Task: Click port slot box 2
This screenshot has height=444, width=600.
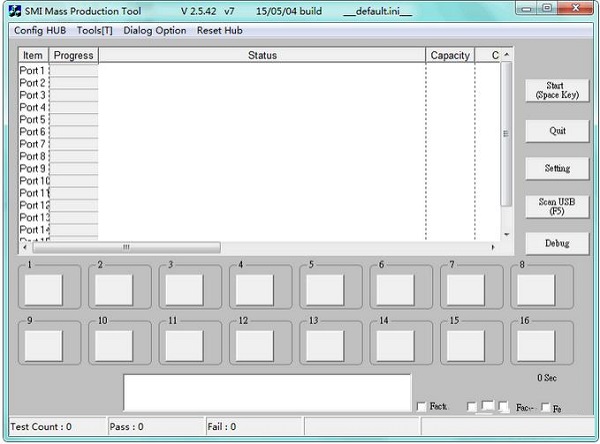Action: click(x=114, y=290)
